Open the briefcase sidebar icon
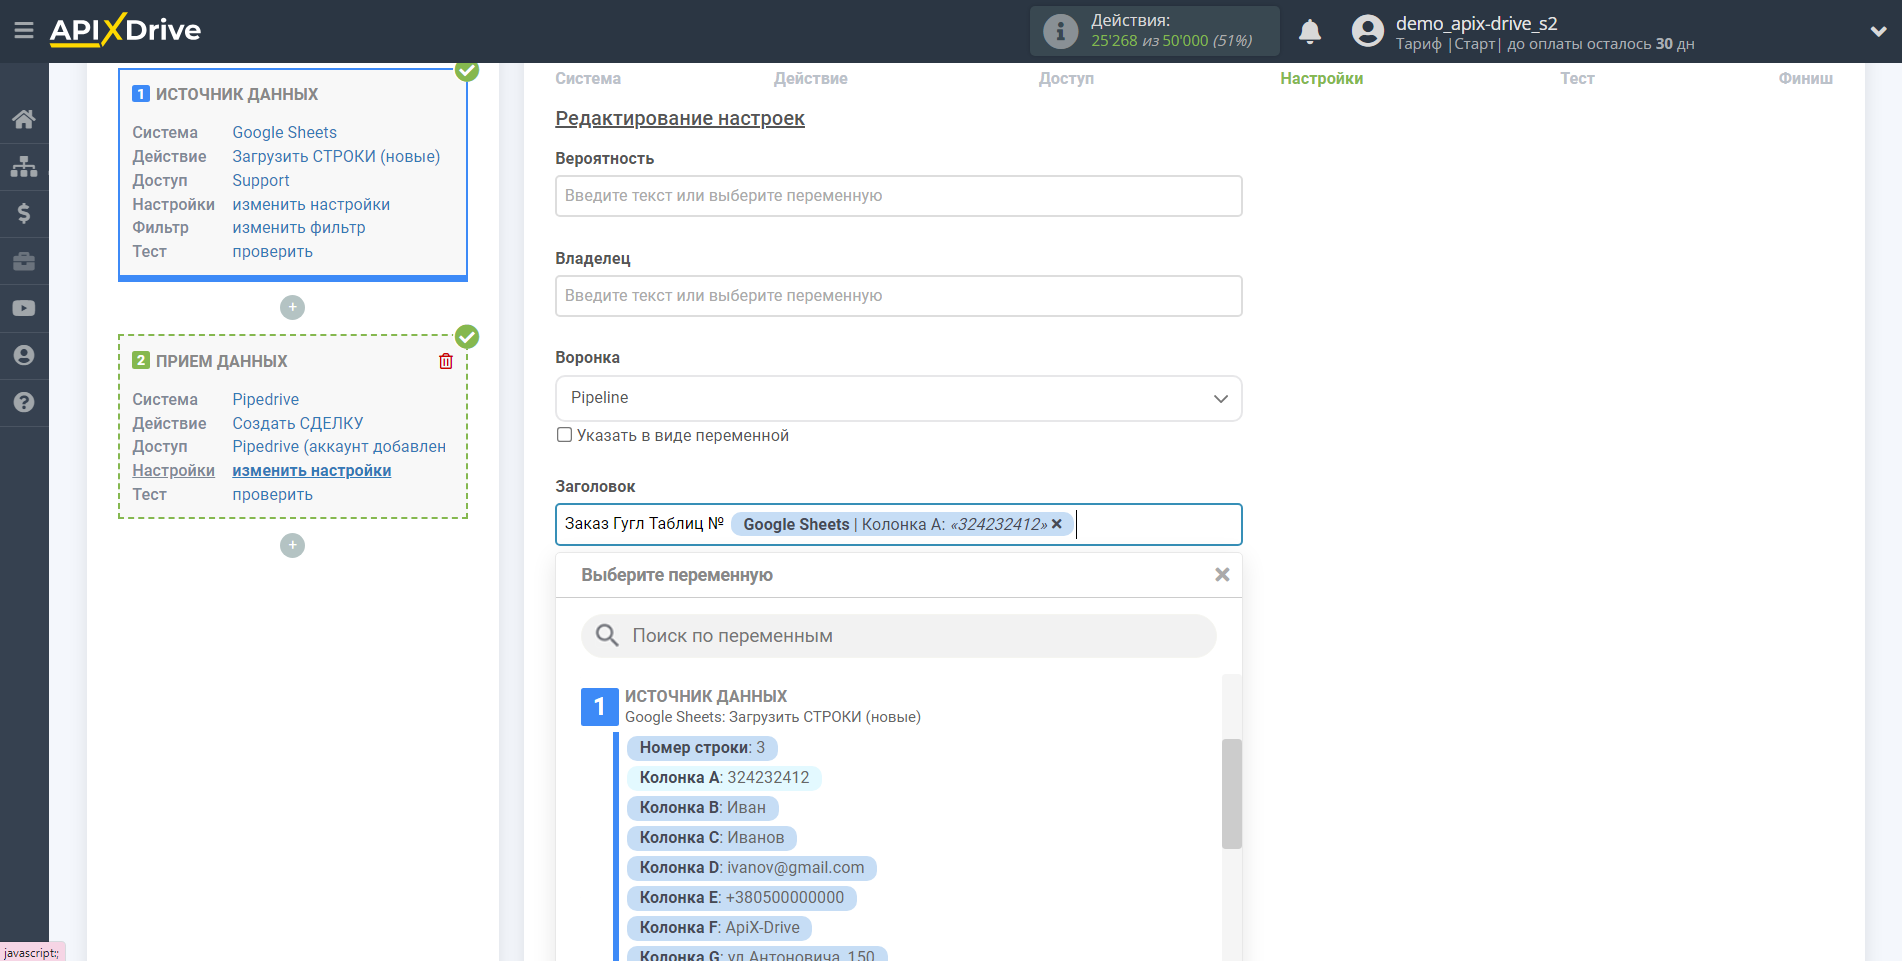 24,261
